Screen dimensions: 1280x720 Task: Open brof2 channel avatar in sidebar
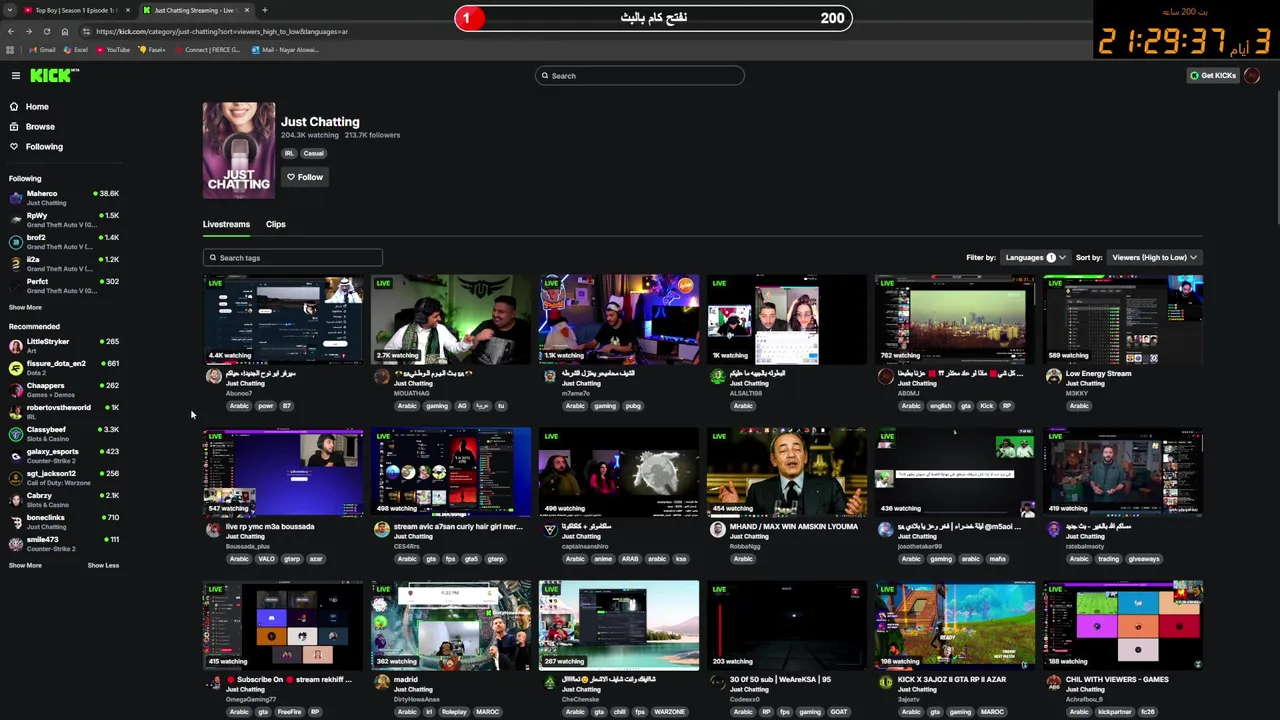click(x=15, y=242)
